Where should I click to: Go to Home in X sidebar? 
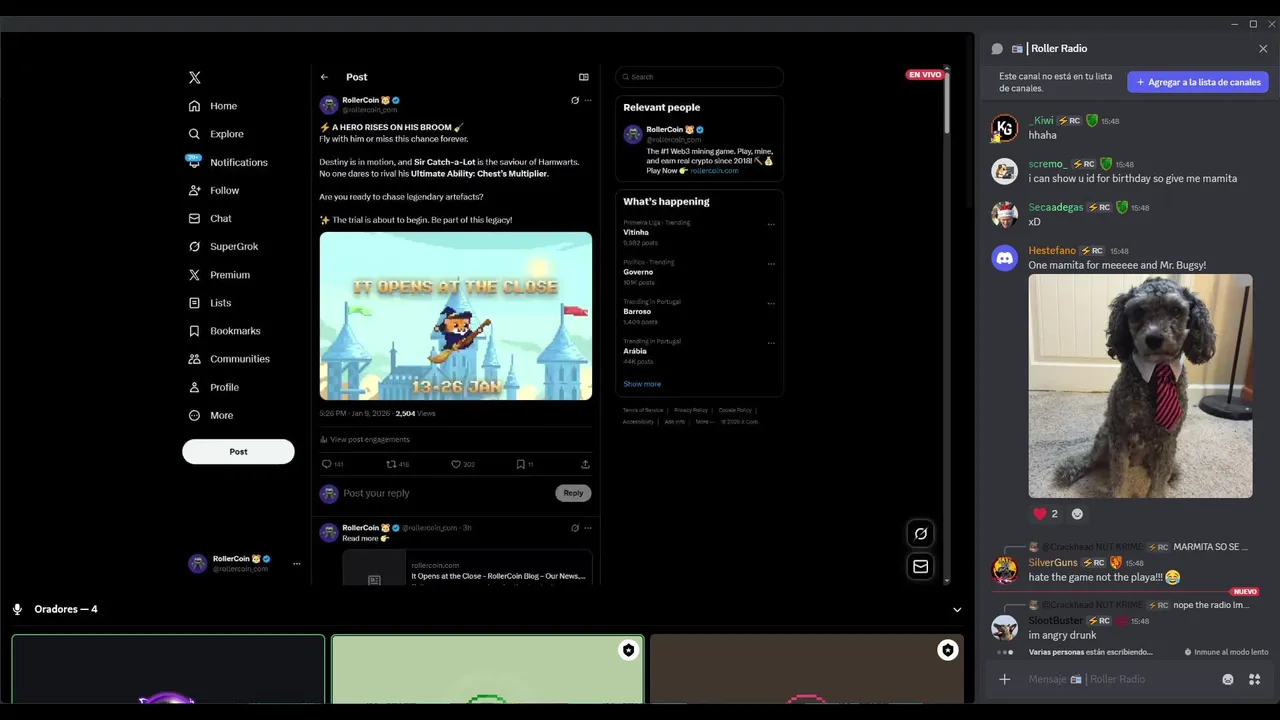213,106
